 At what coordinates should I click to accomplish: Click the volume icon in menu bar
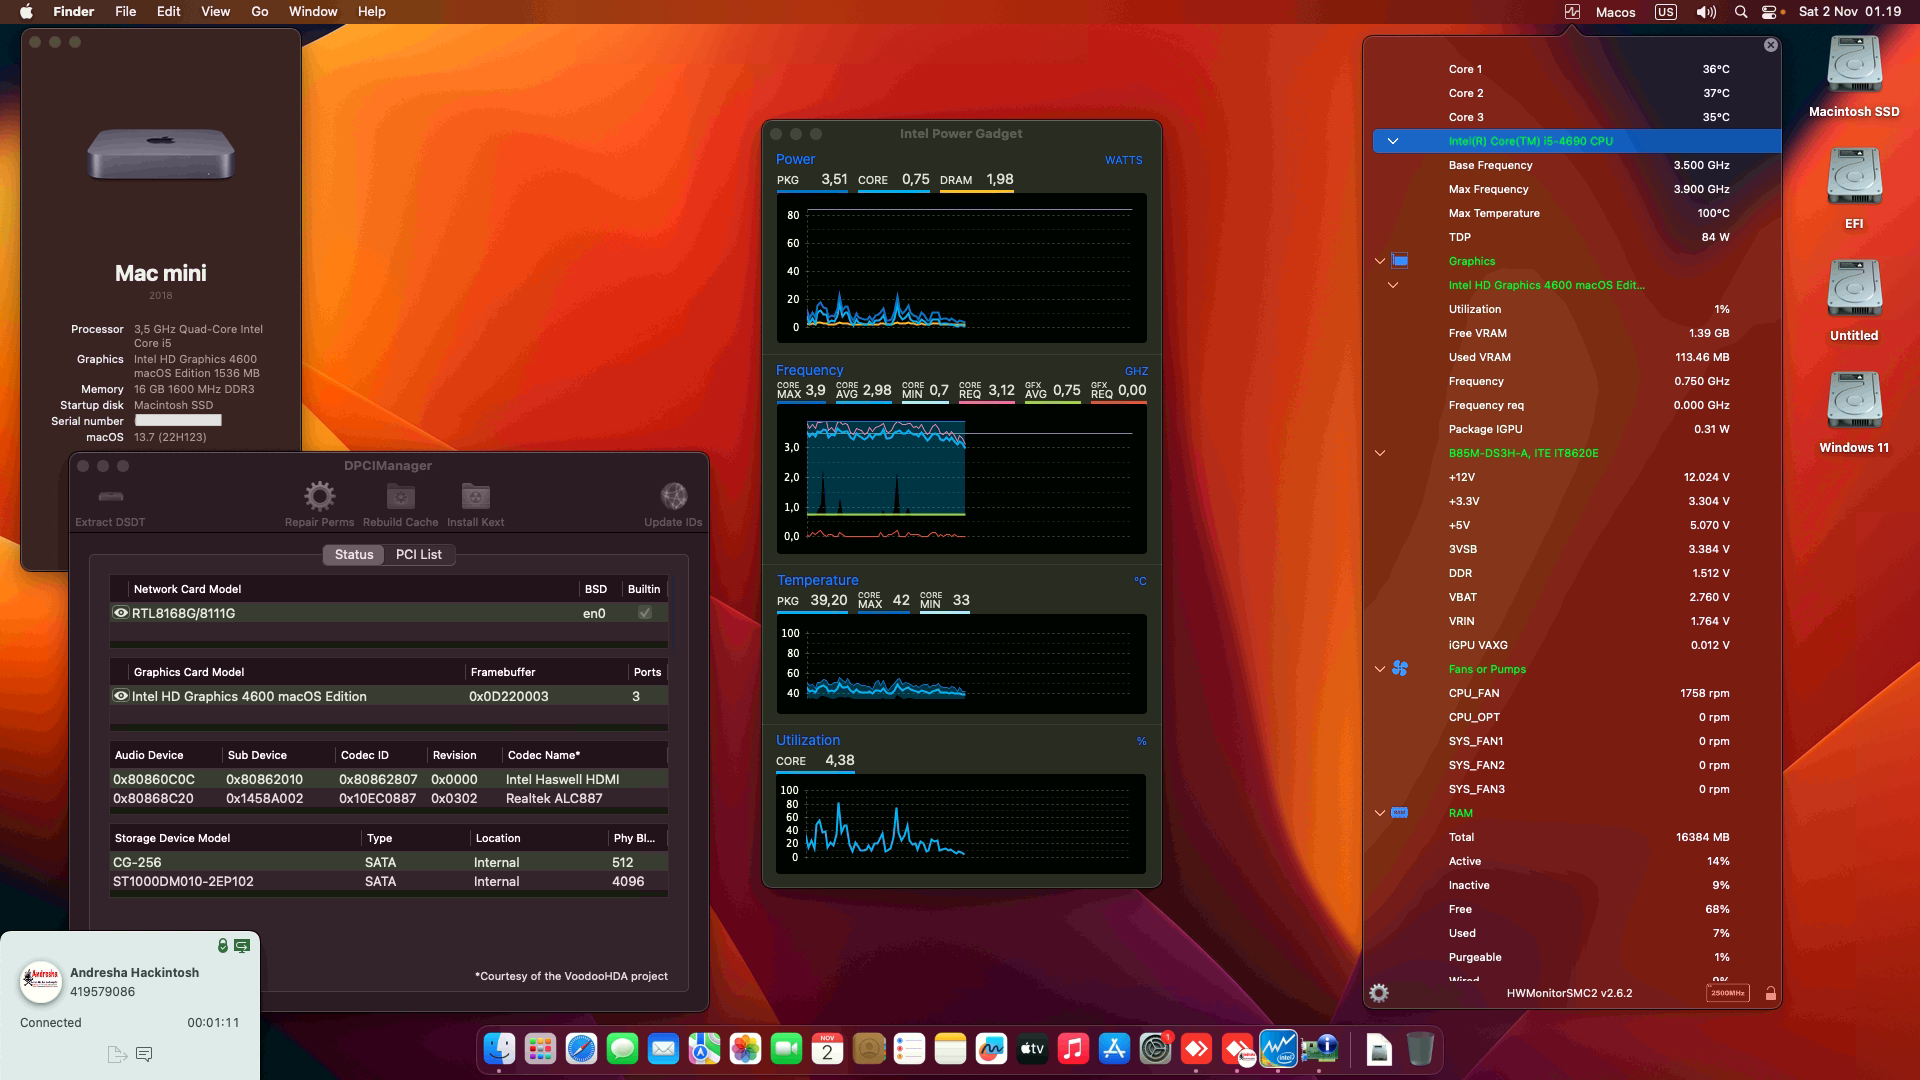point(1706,12)
